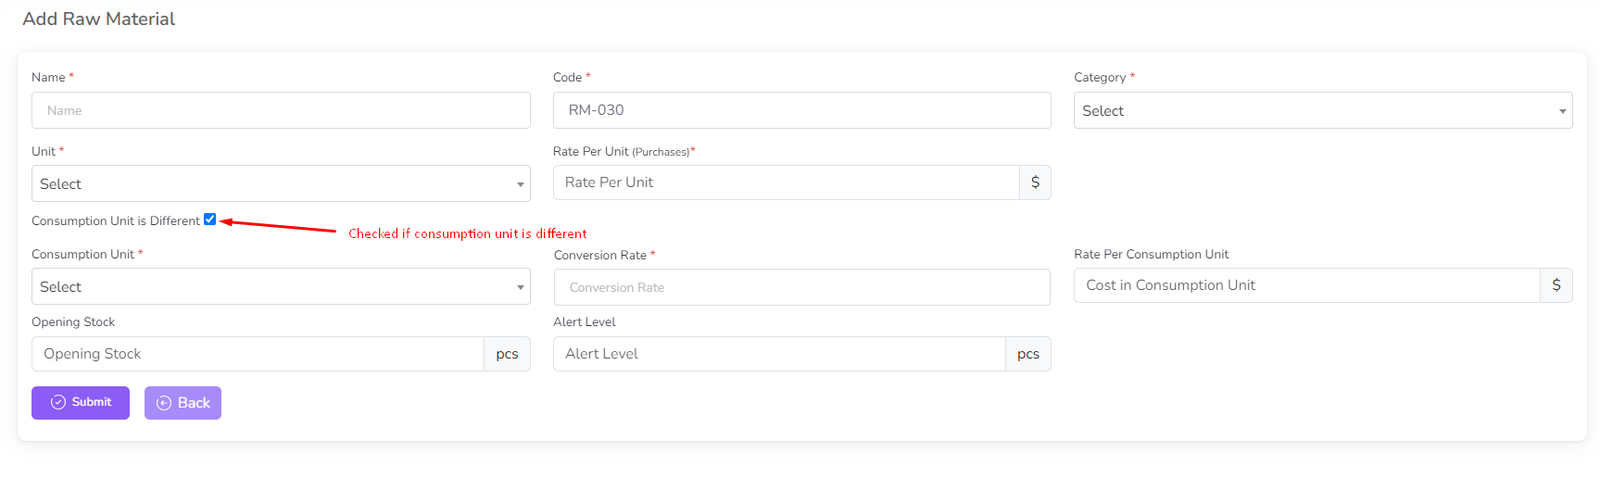Expand the Unit select dropdown
The width and height of the screenshot is (1600, 478).
(280, 184)
